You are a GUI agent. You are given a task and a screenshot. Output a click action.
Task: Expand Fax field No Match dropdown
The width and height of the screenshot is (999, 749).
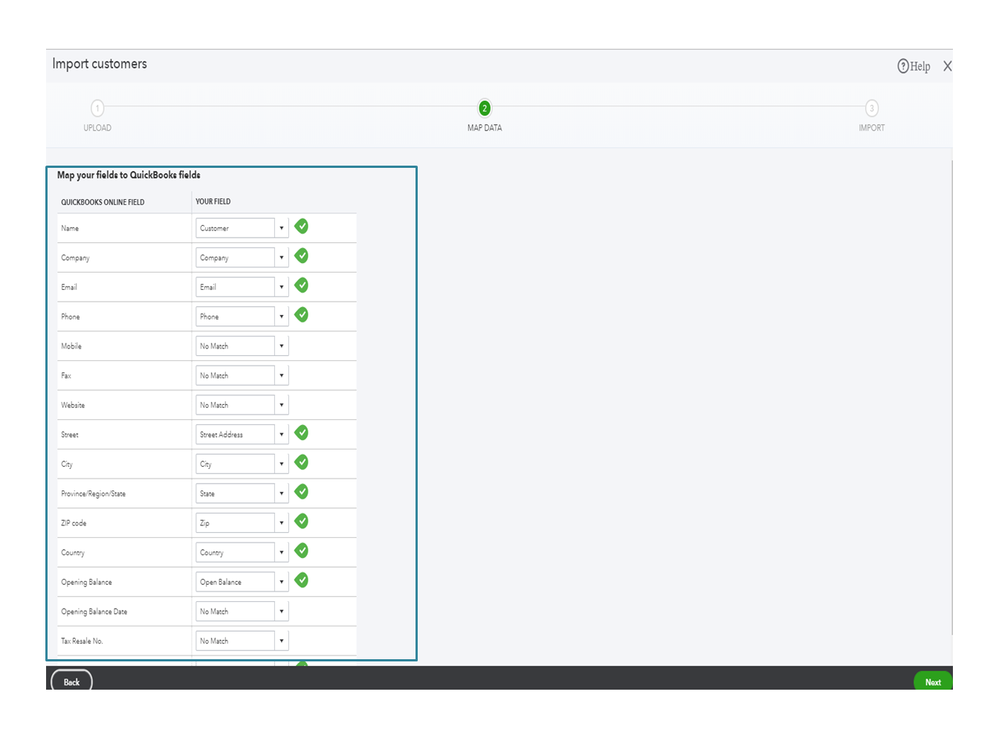pyautogui.click(x=242, y=375)
